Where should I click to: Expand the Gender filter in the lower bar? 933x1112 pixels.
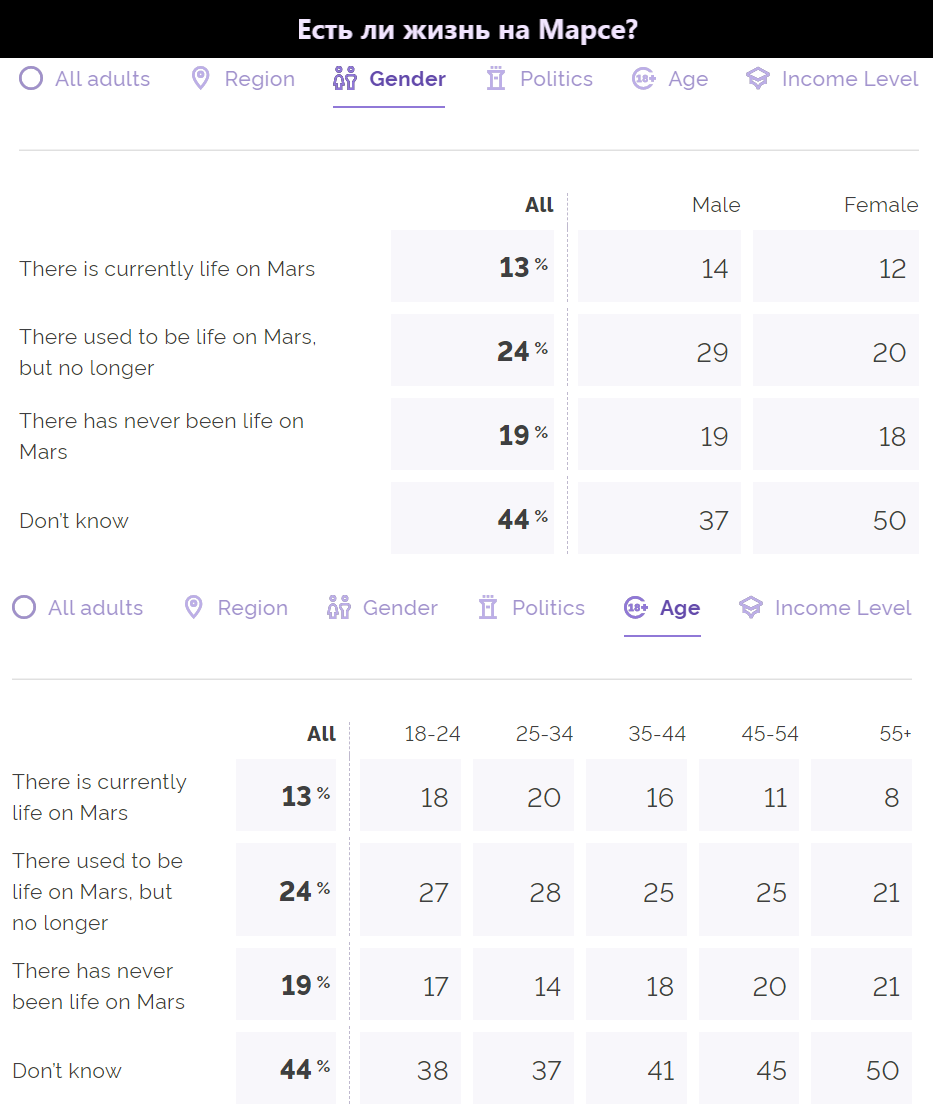pos(382,607)
